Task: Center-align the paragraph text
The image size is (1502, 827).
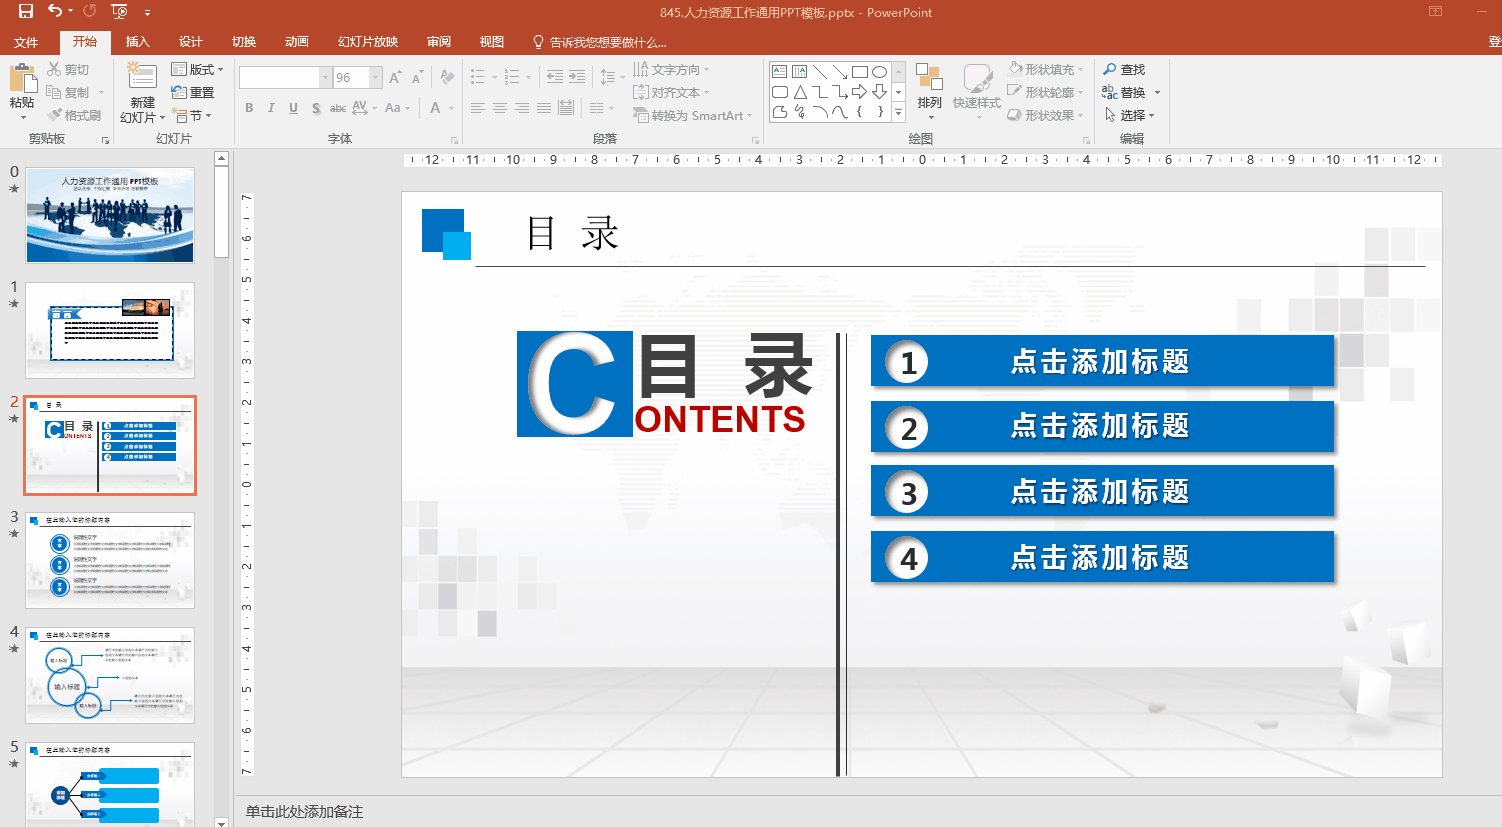Action: click(500, 108)
